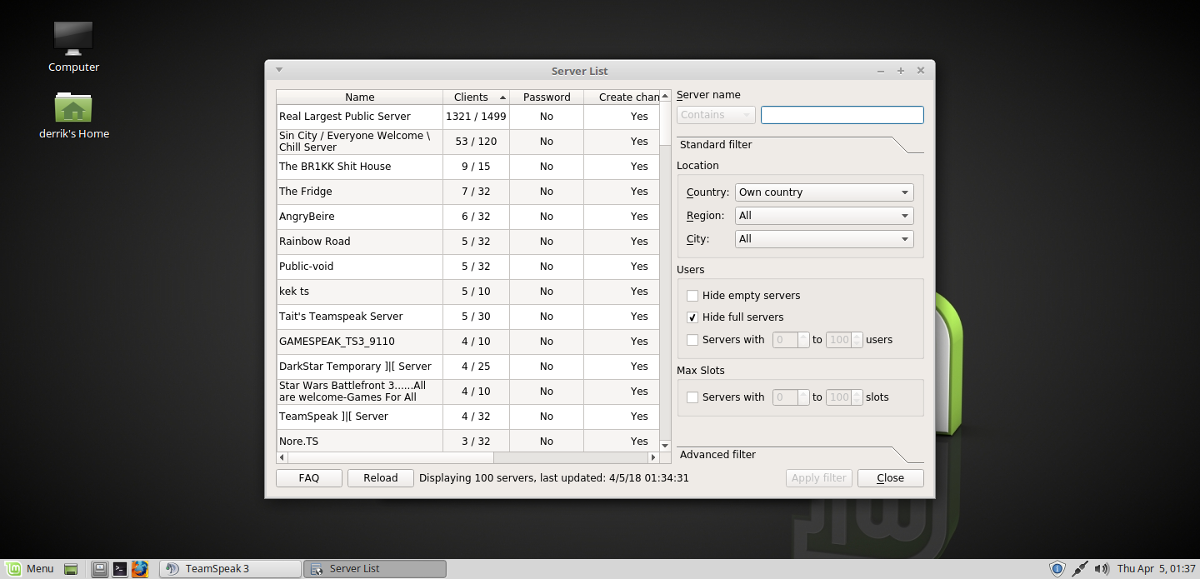Open the server name 'Contains' dropdown
The width and height of the screenshot is (1200, 579).
point(716,115)
